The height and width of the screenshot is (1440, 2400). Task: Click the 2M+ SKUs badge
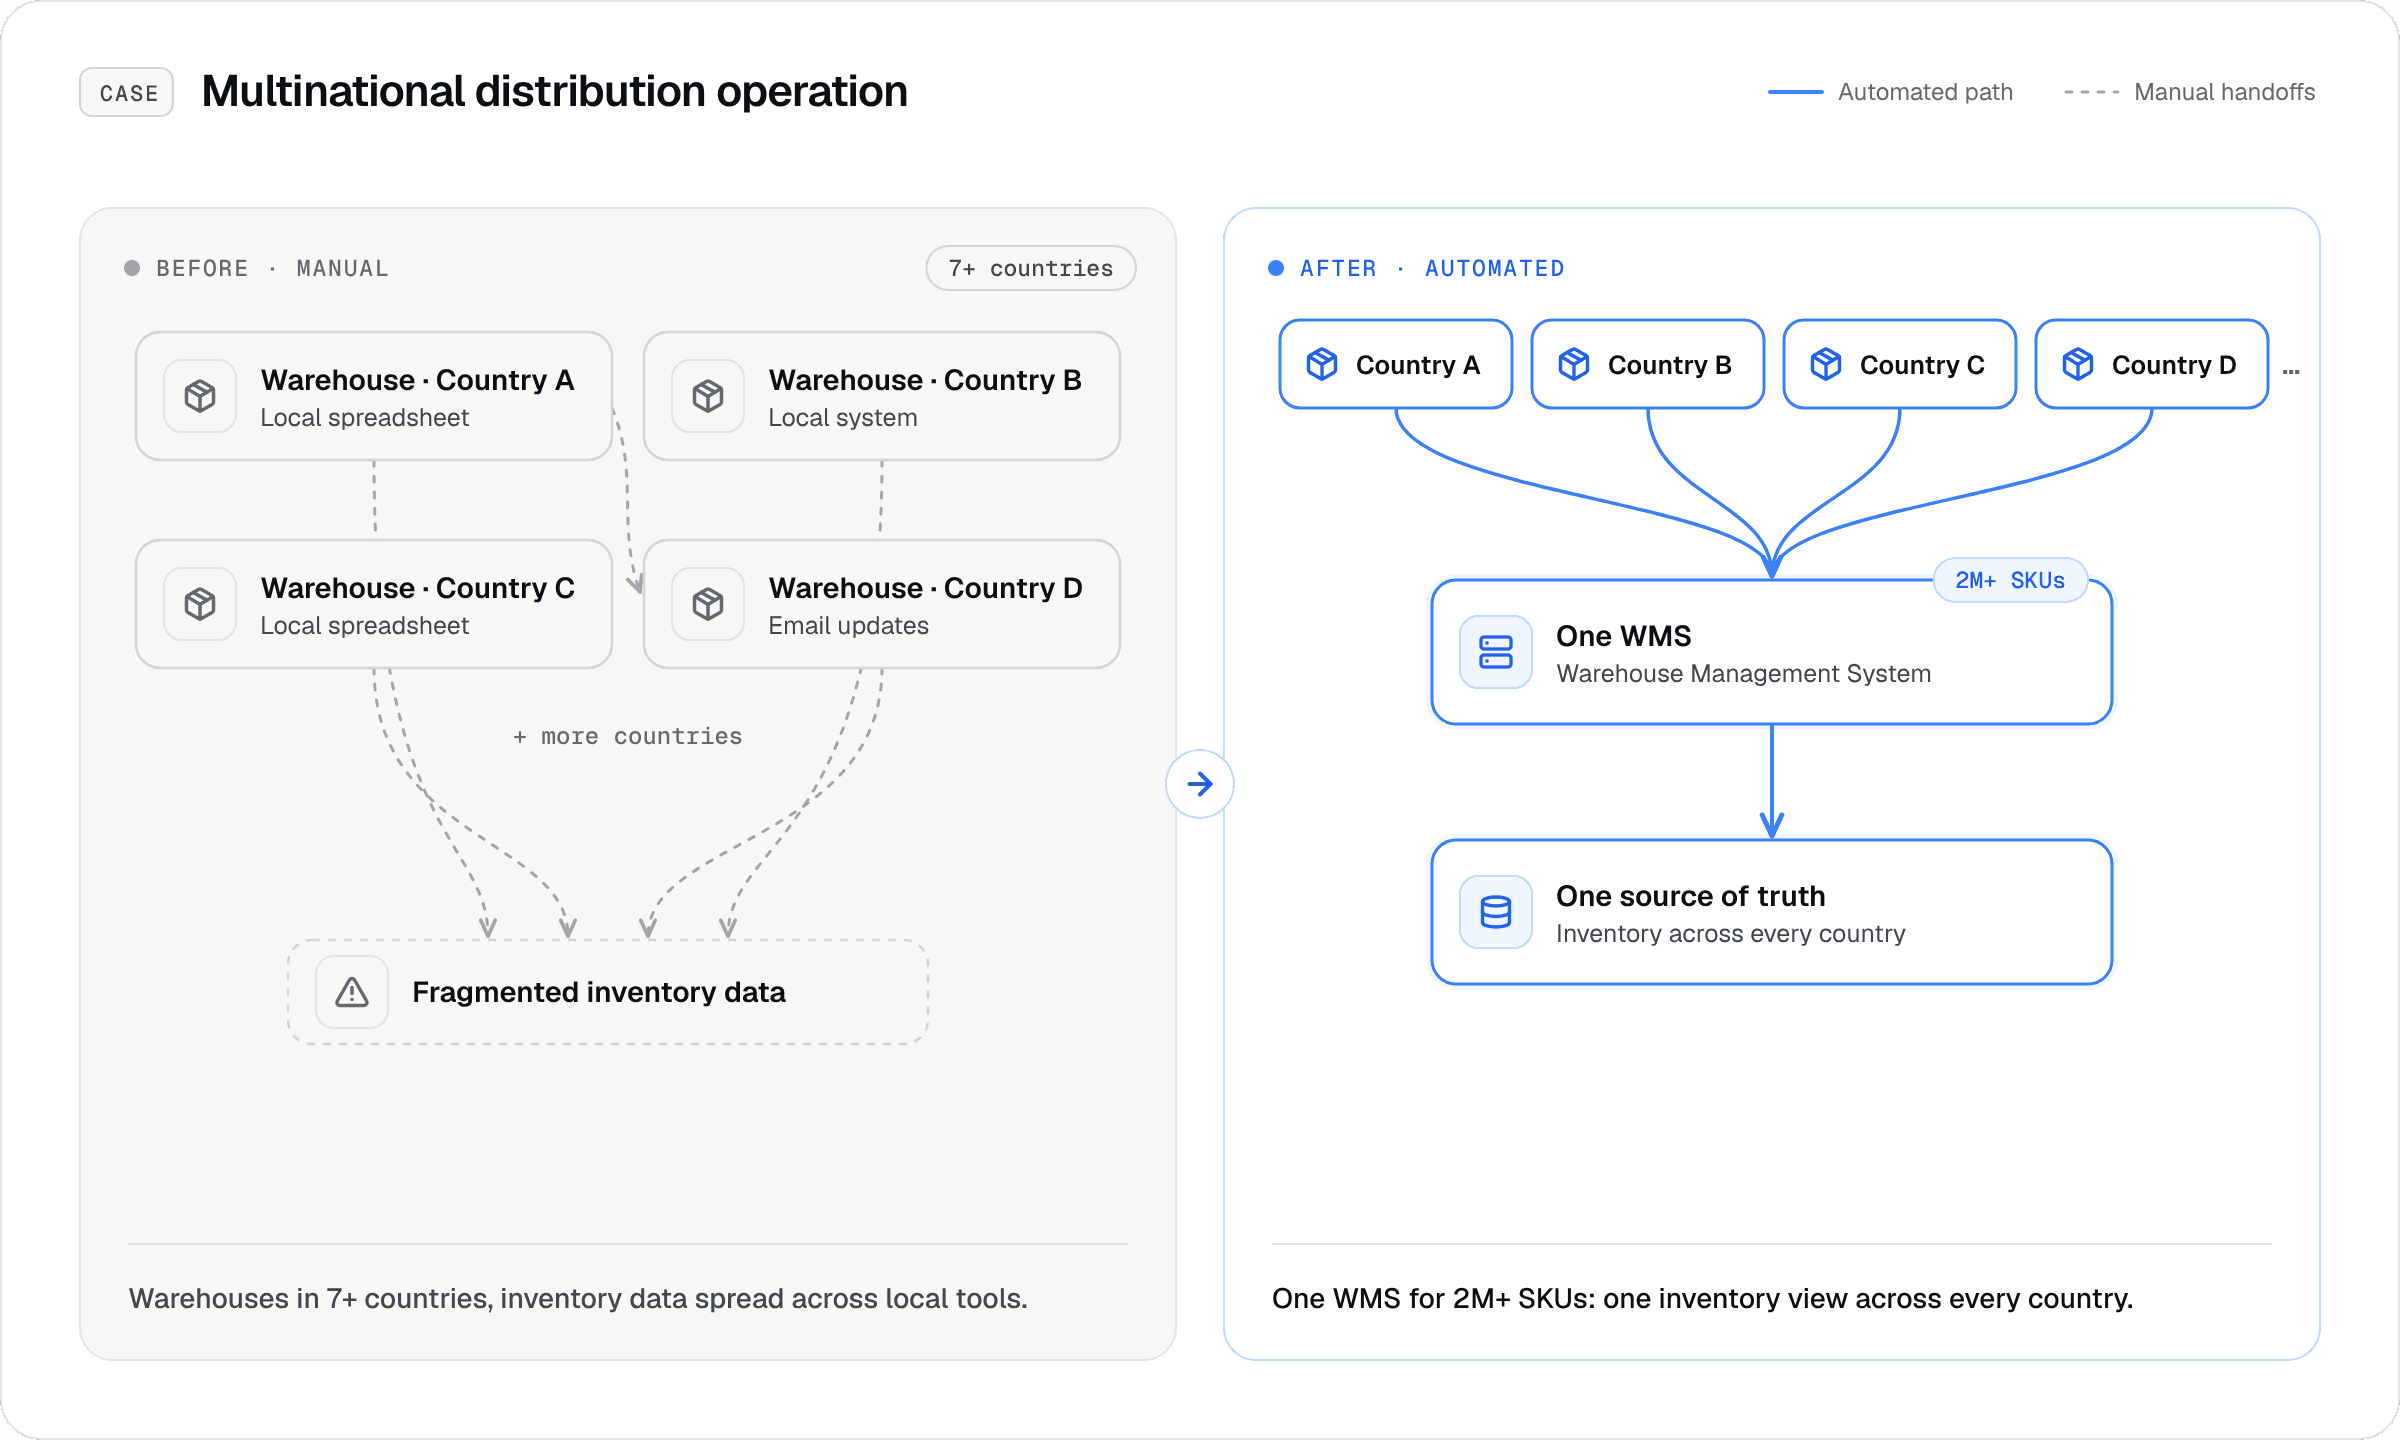[2010, 580]
